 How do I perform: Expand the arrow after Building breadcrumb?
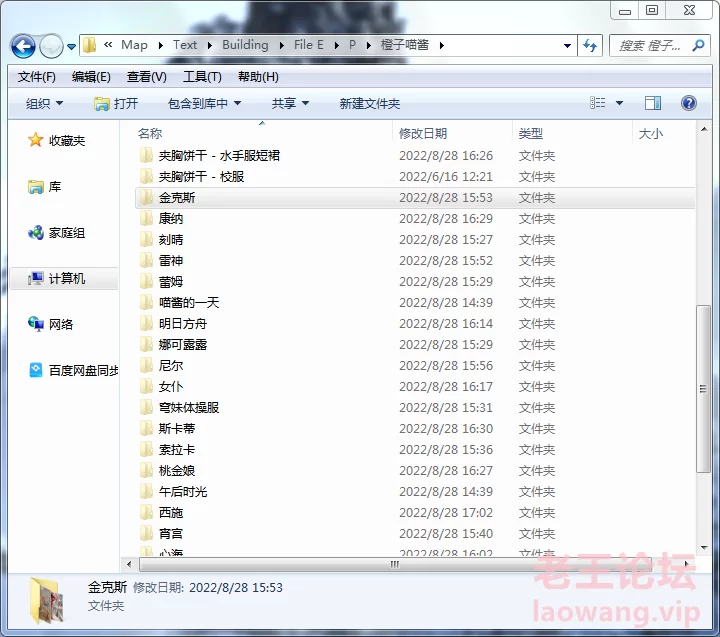[x=281, y=45]
